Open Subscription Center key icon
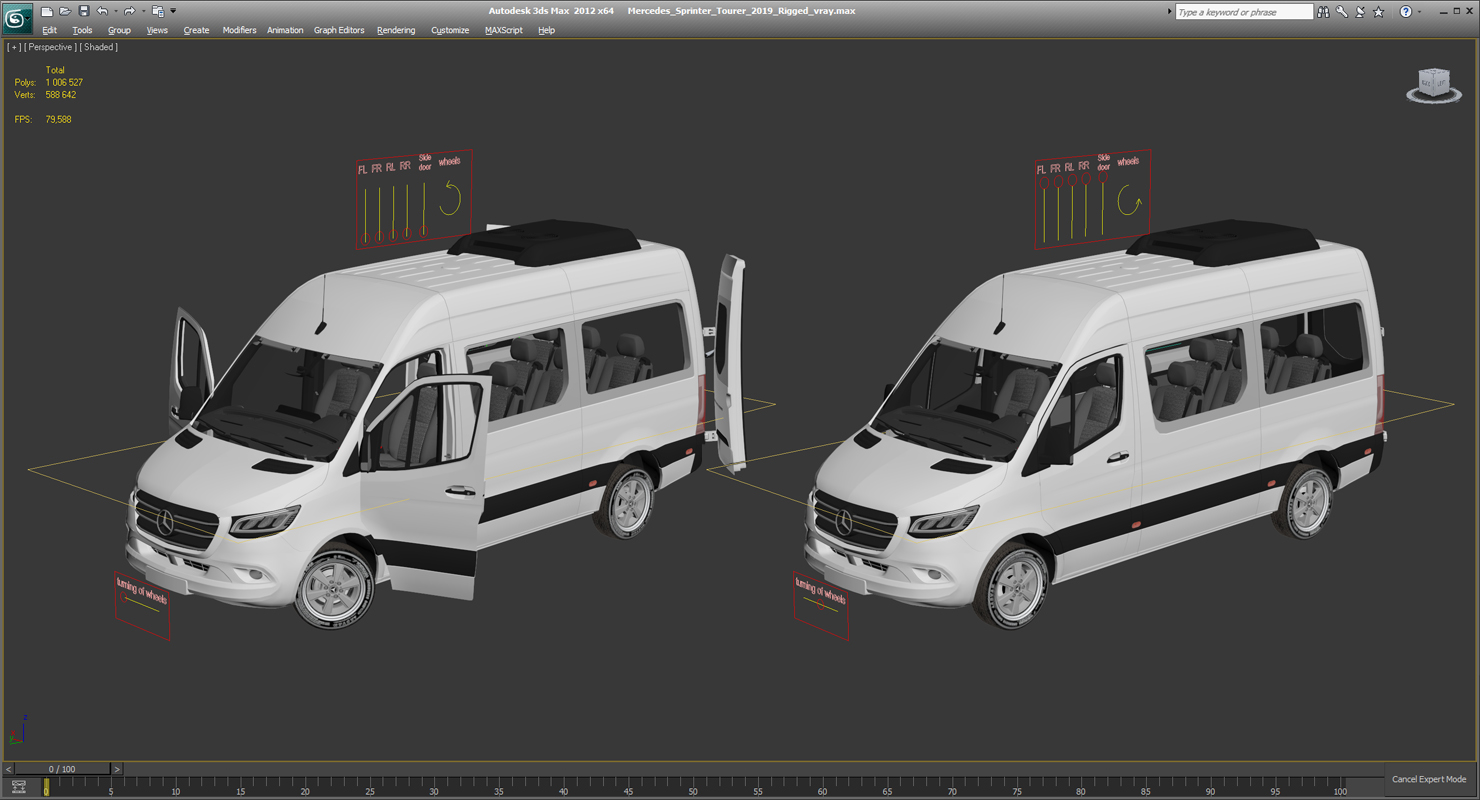This screenshot has width=1480, height=800. click(x=1342, y=12)
